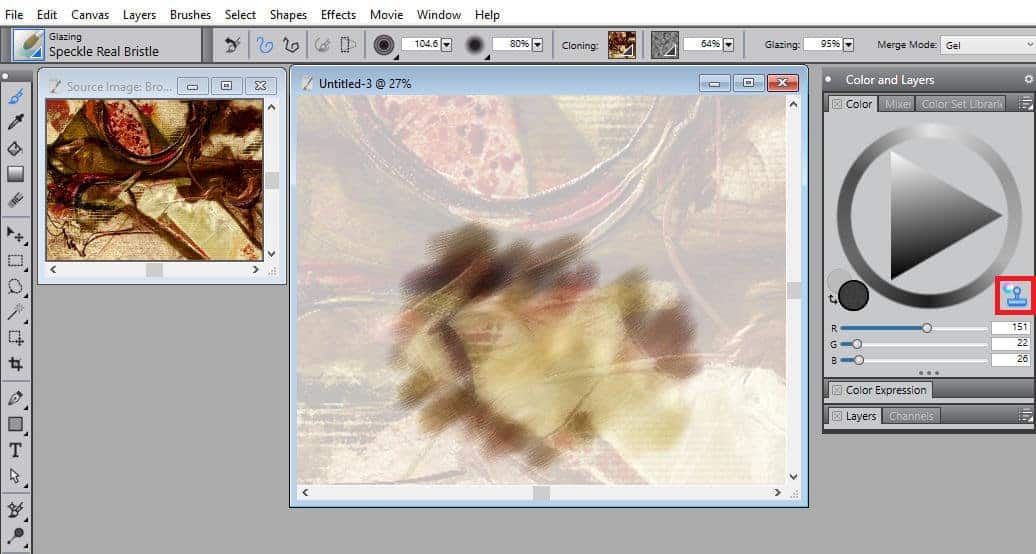The image size is (1036, 554).
Task: Click the Red channel slider handle
Action: pos(927,328)
